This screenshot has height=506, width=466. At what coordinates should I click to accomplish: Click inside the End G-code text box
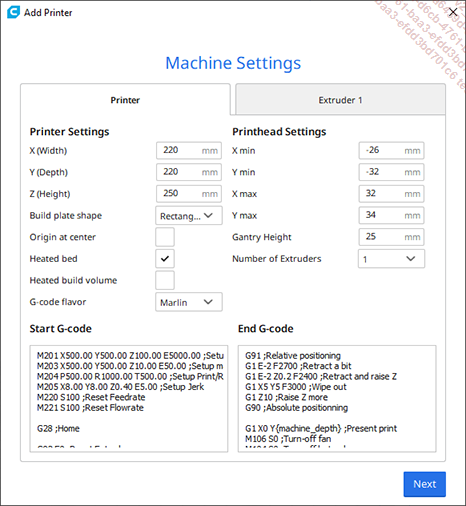coord(337,399)
